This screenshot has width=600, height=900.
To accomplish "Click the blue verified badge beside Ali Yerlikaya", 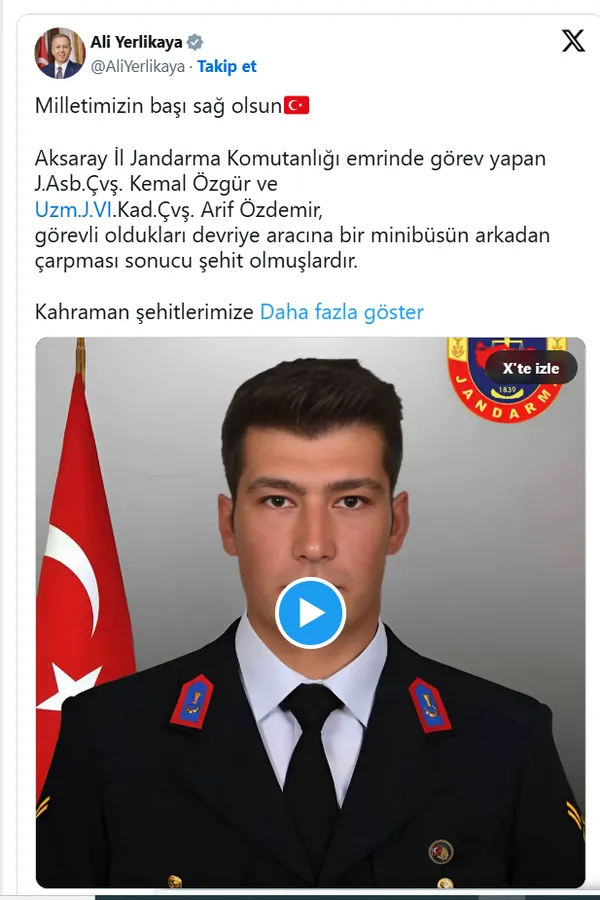I will tap(195, 42).
